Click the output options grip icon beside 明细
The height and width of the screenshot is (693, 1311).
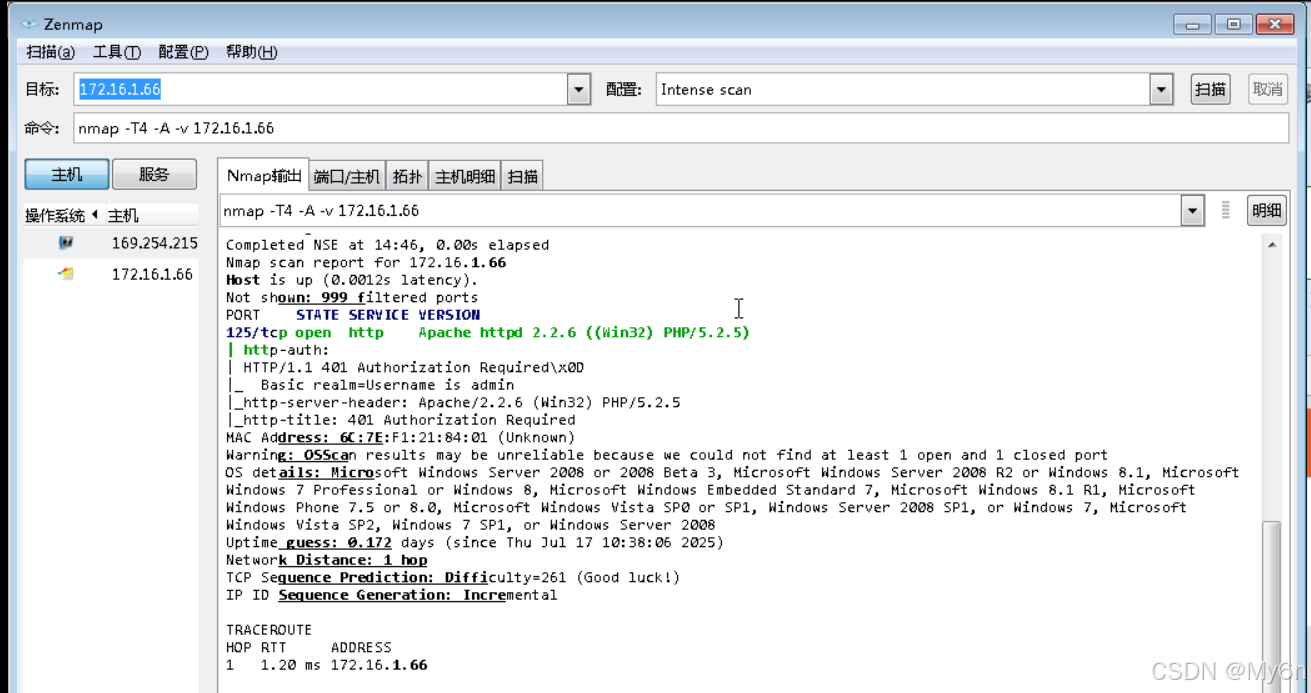[x=1226, y=210]
